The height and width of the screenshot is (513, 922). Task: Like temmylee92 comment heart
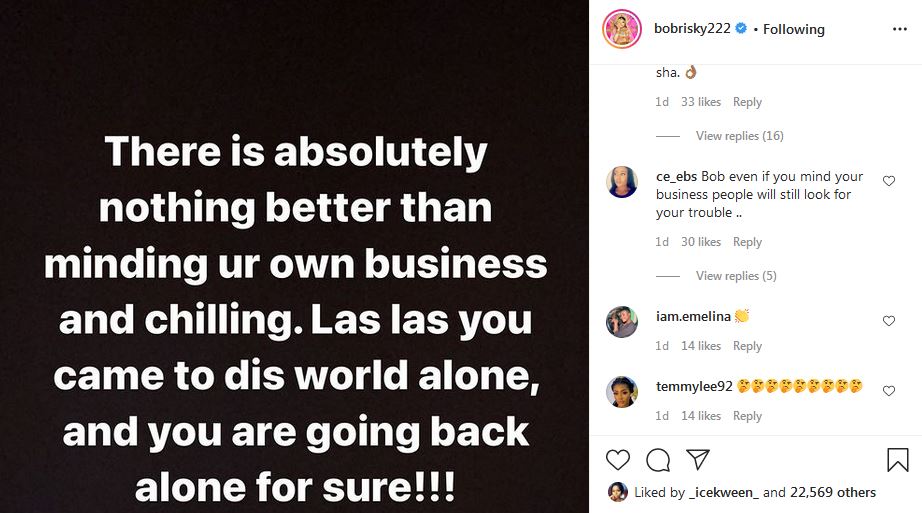889,391
